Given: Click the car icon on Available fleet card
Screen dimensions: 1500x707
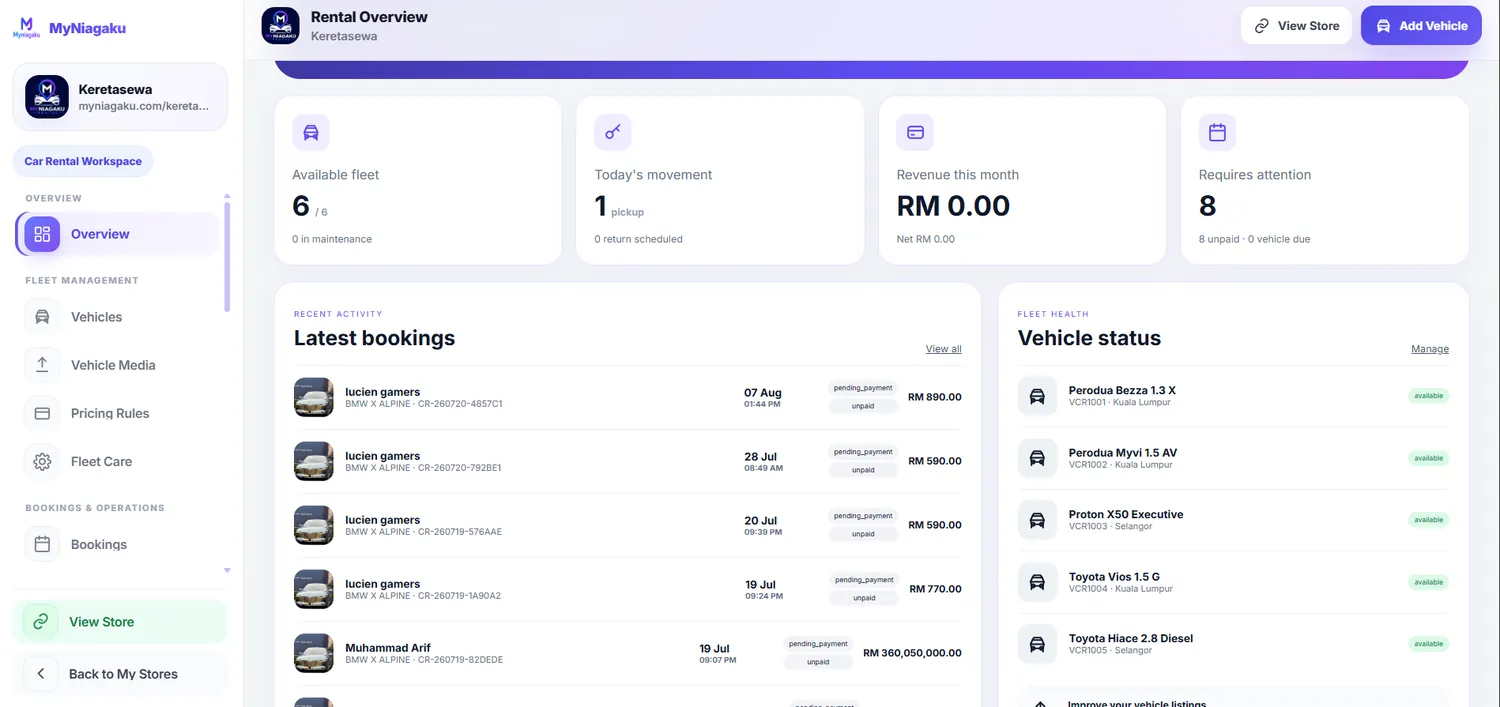Looking at the screenshot, I should click(311, 132).
